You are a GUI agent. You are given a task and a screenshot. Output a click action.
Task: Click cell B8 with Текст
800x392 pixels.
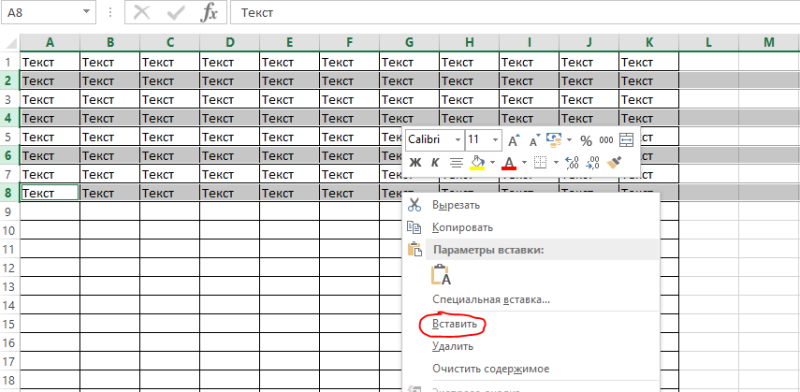coord(110,193)
